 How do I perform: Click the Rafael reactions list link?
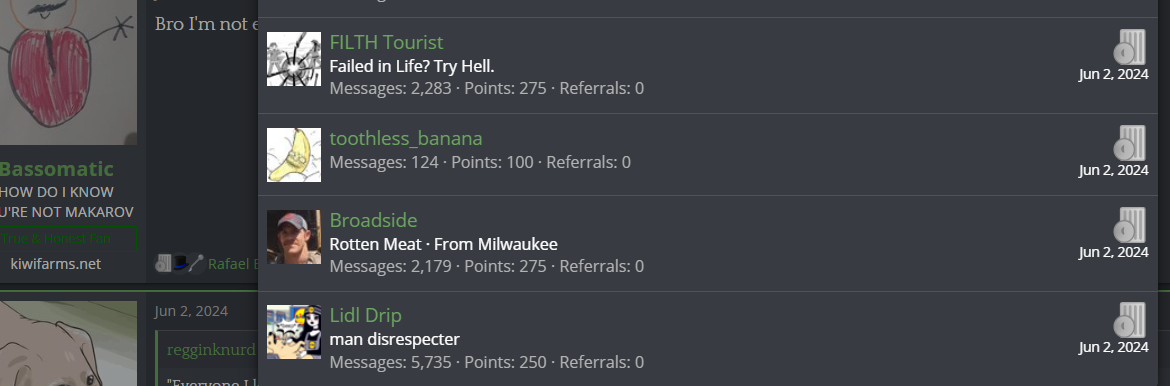point(233,264)
